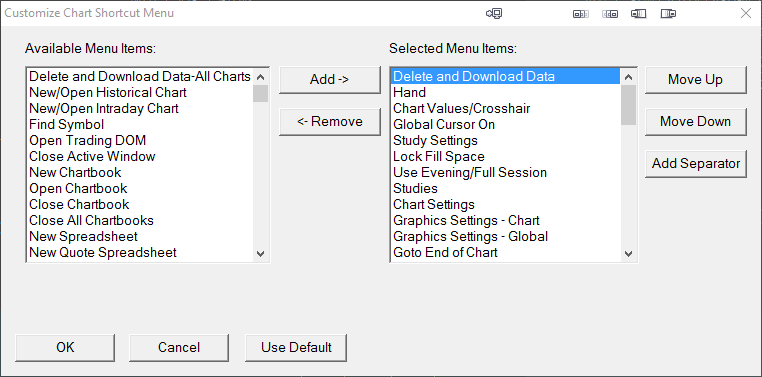Select 'Hand' in selected menu items
The width and height of the screenshot is (762, 377).
pos(506,92)
